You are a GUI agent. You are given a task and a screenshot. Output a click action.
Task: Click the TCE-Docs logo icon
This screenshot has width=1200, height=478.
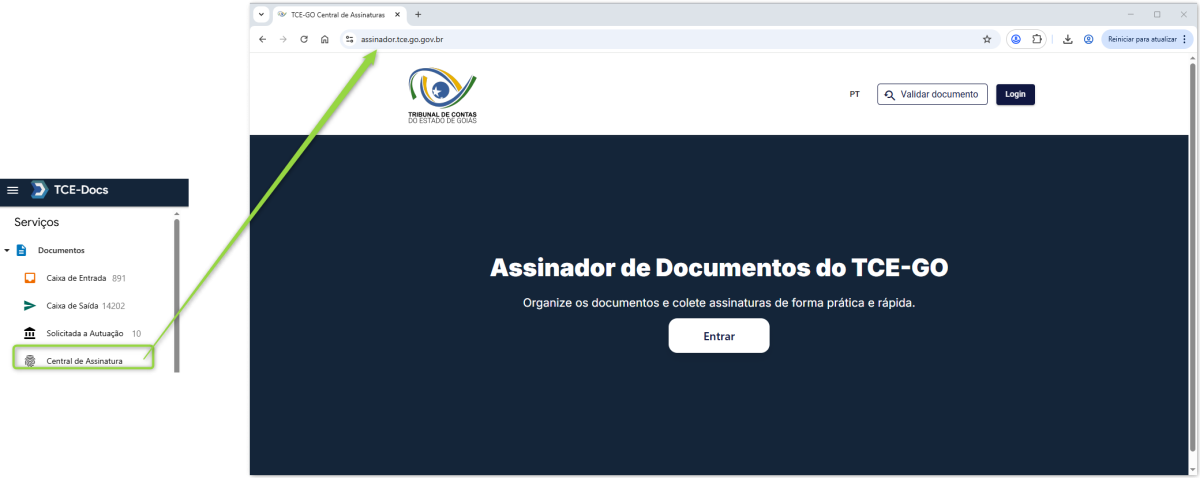(x=39, y=189)
